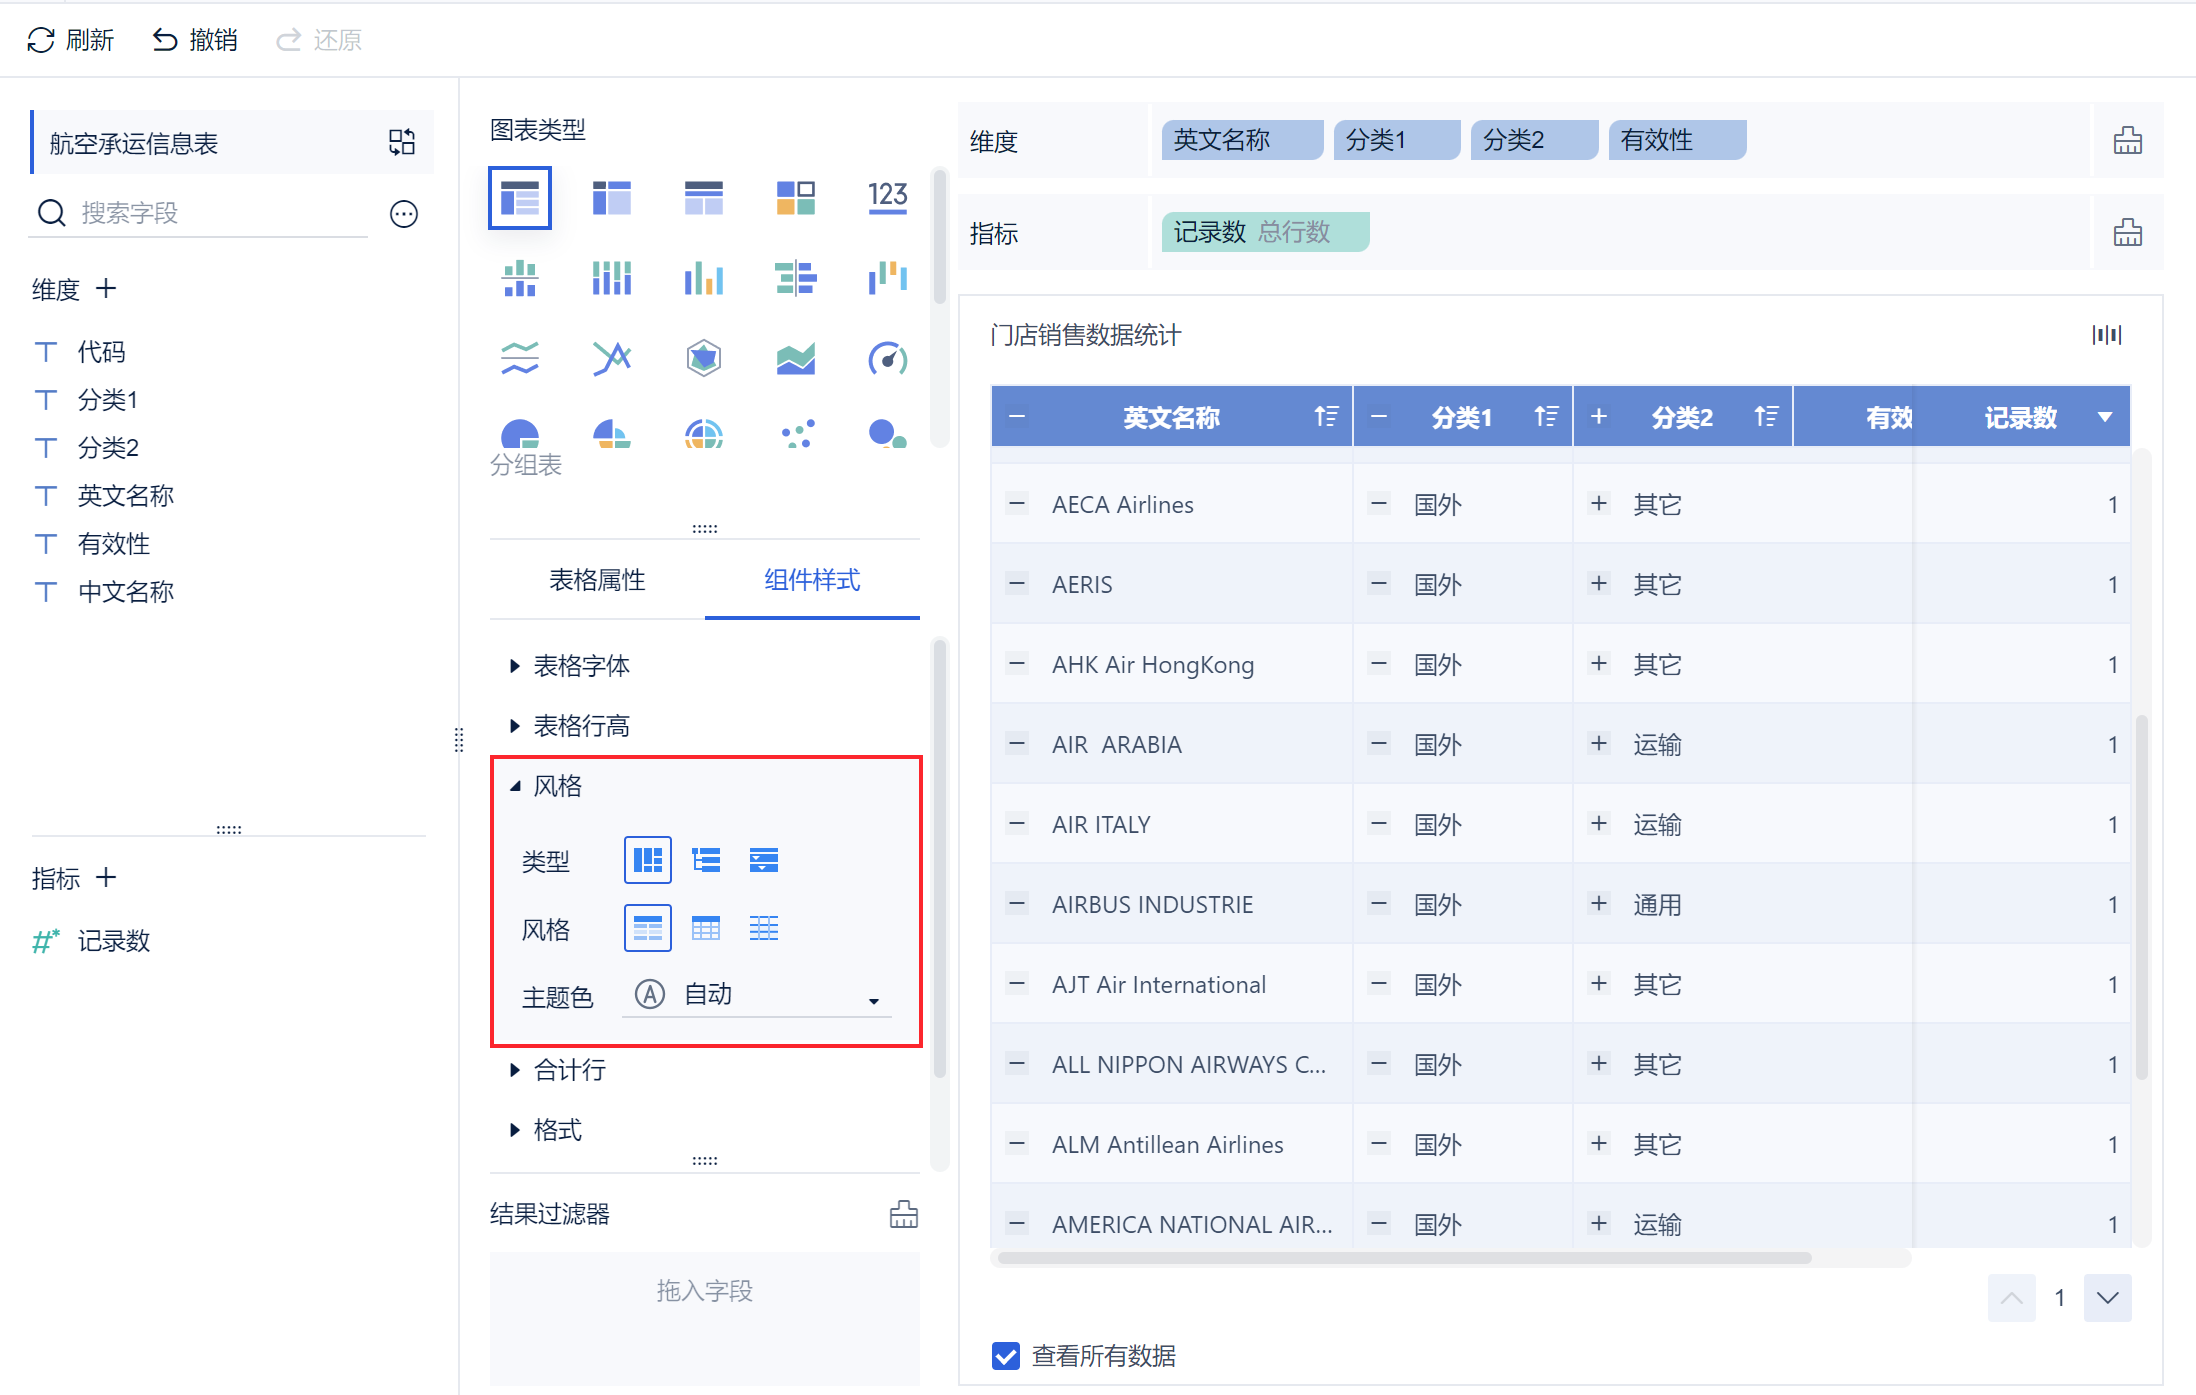
Task: Select the 英文名称 dimension pill
Action: pyautogui.click(x=1242, y=140)
